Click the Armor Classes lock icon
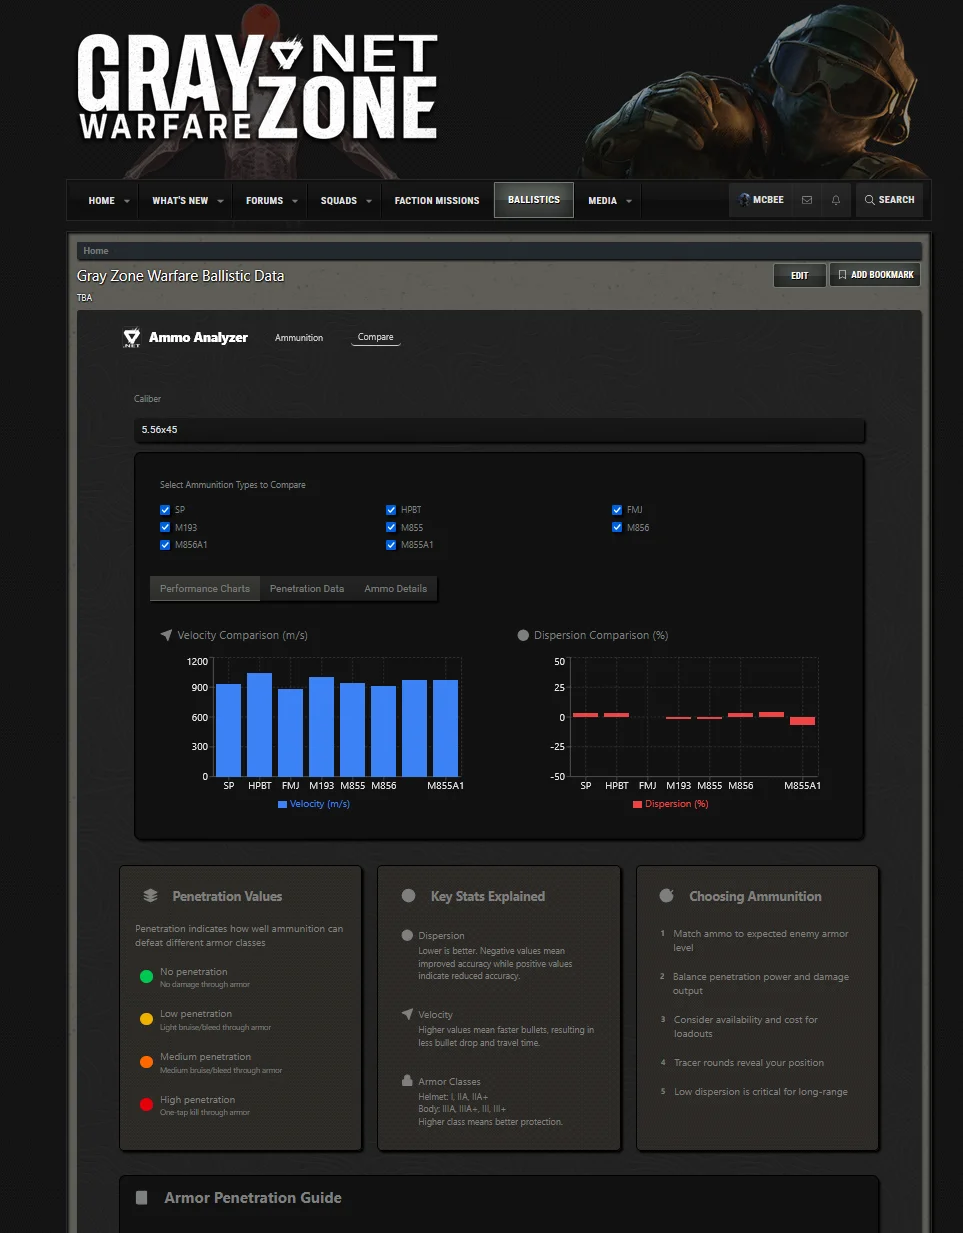The image size is (963, 1233). pos(407,1081)
